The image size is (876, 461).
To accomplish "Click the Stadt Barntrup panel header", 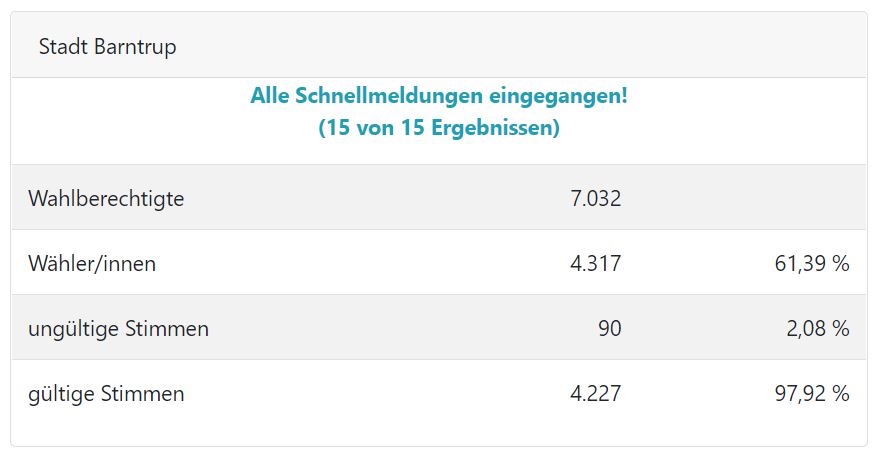I will point(439,45).
